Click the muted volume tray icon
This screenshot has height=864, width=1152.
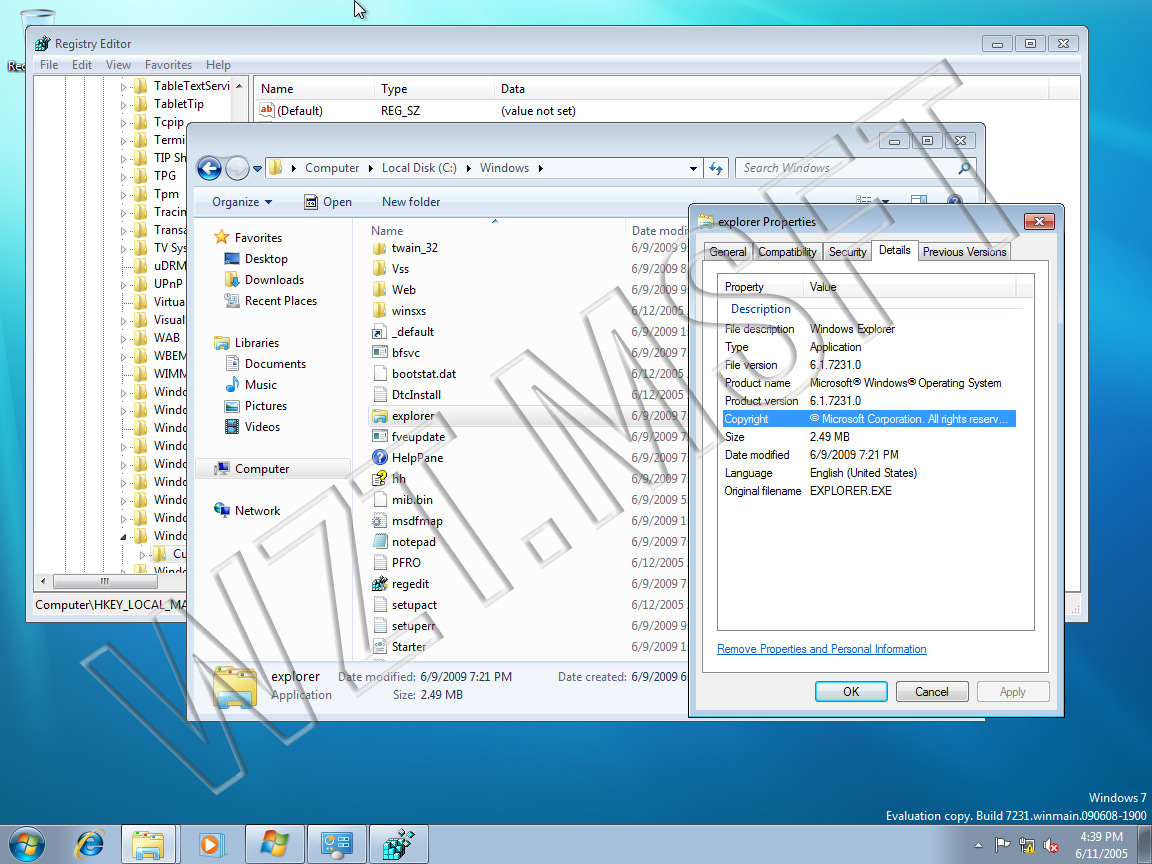click(1051, 845)
